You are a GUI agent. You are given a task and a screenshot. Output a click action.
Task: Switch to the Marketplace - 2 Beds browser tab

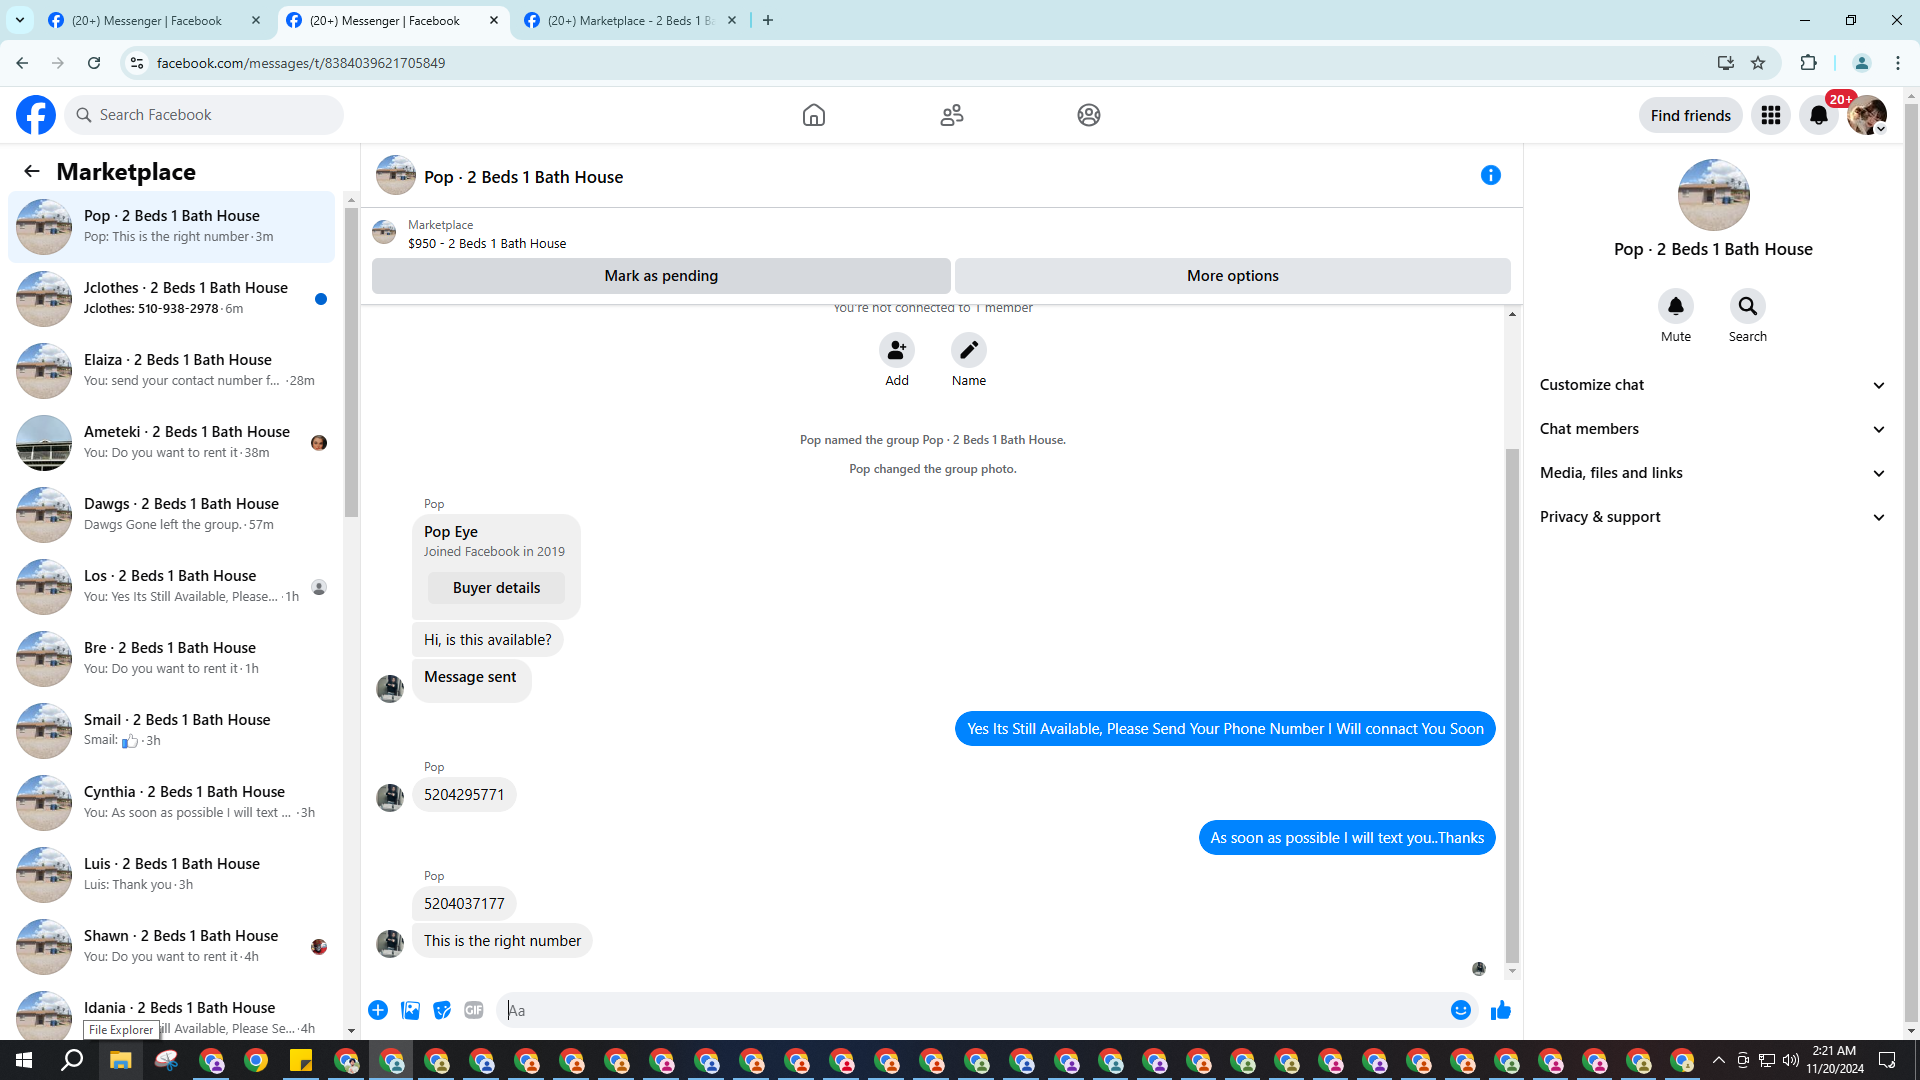click(x=631, y=20)
